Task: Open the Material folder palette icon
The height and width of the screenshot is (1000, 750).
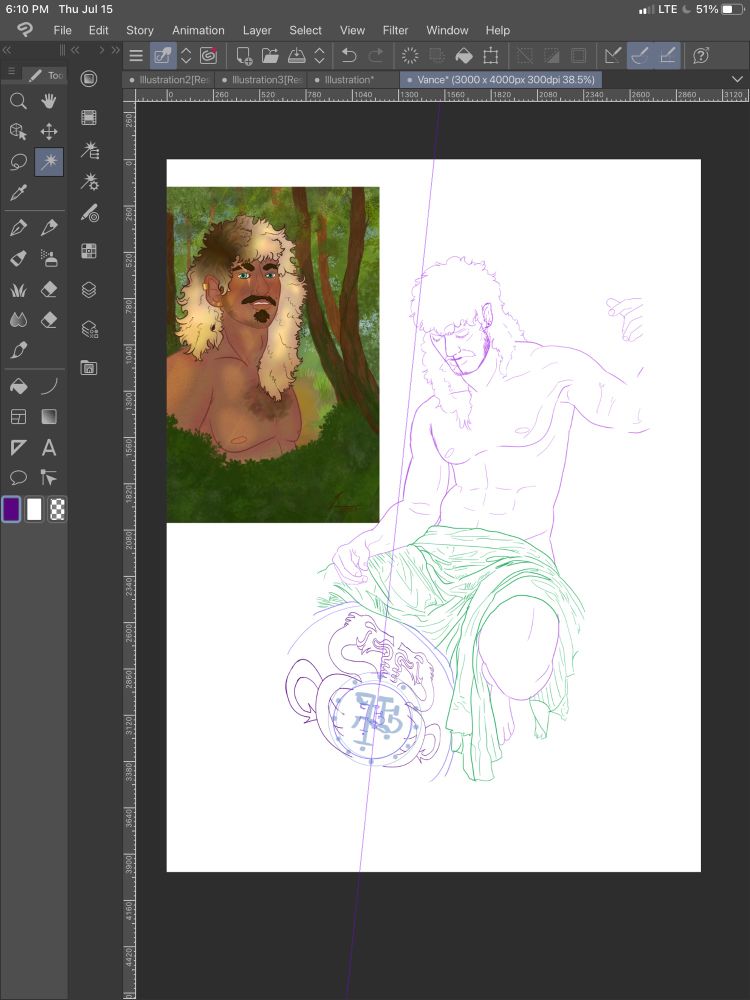Action: [x=89, y=367]
